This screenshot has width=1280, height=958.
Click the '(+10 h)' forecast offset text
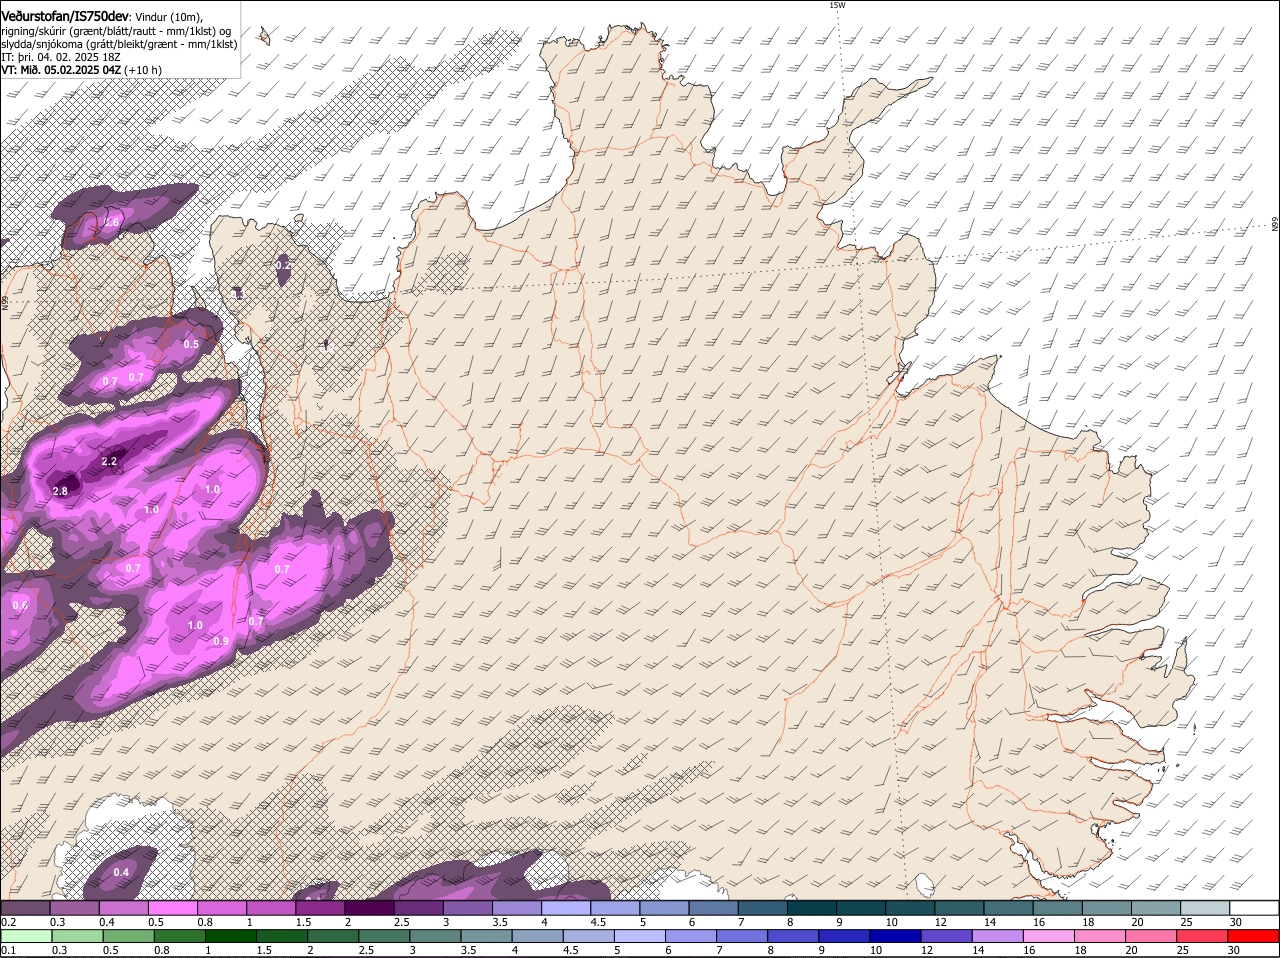[143, 70]
